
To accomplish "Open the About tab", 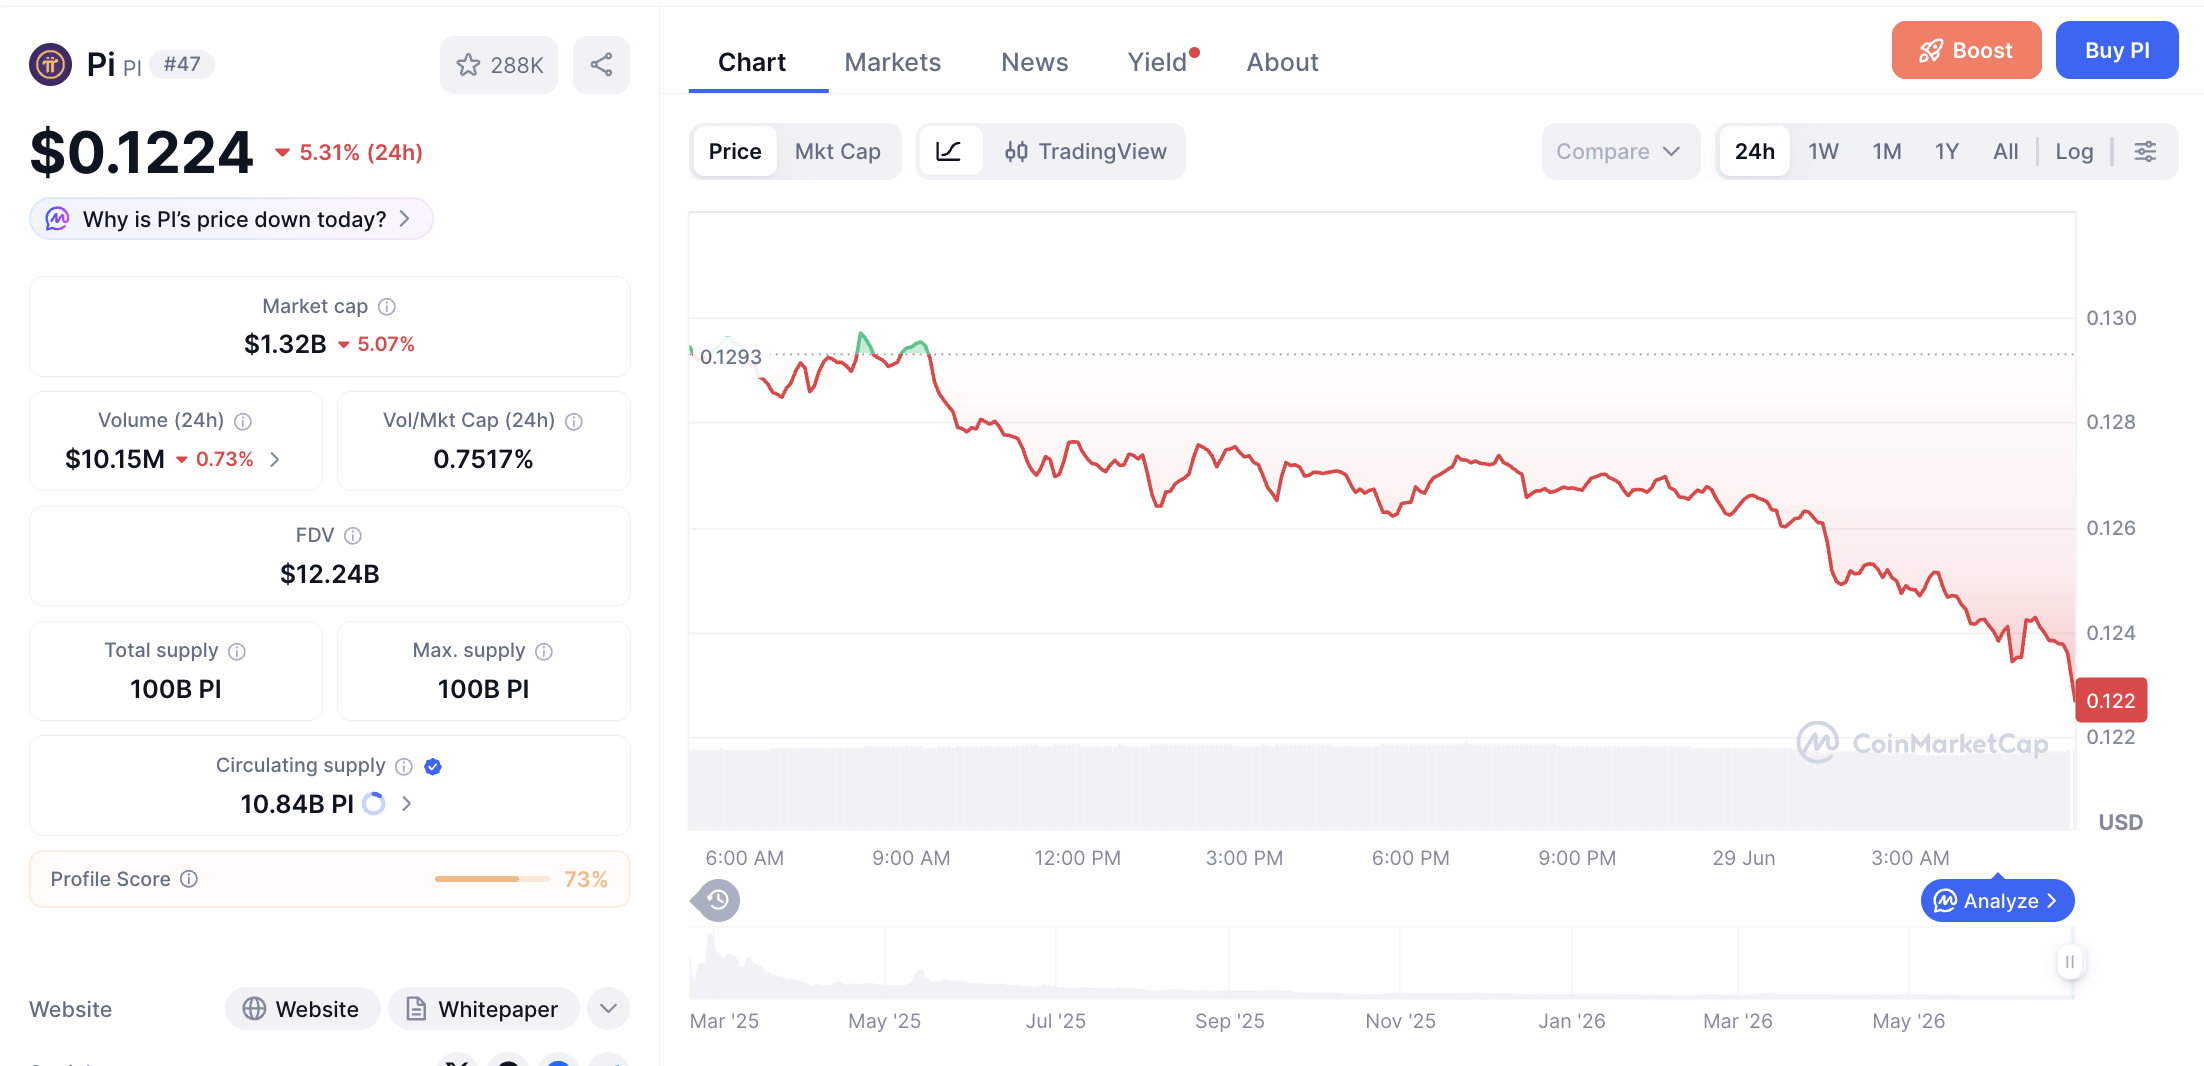I will tap(1282, 62).
